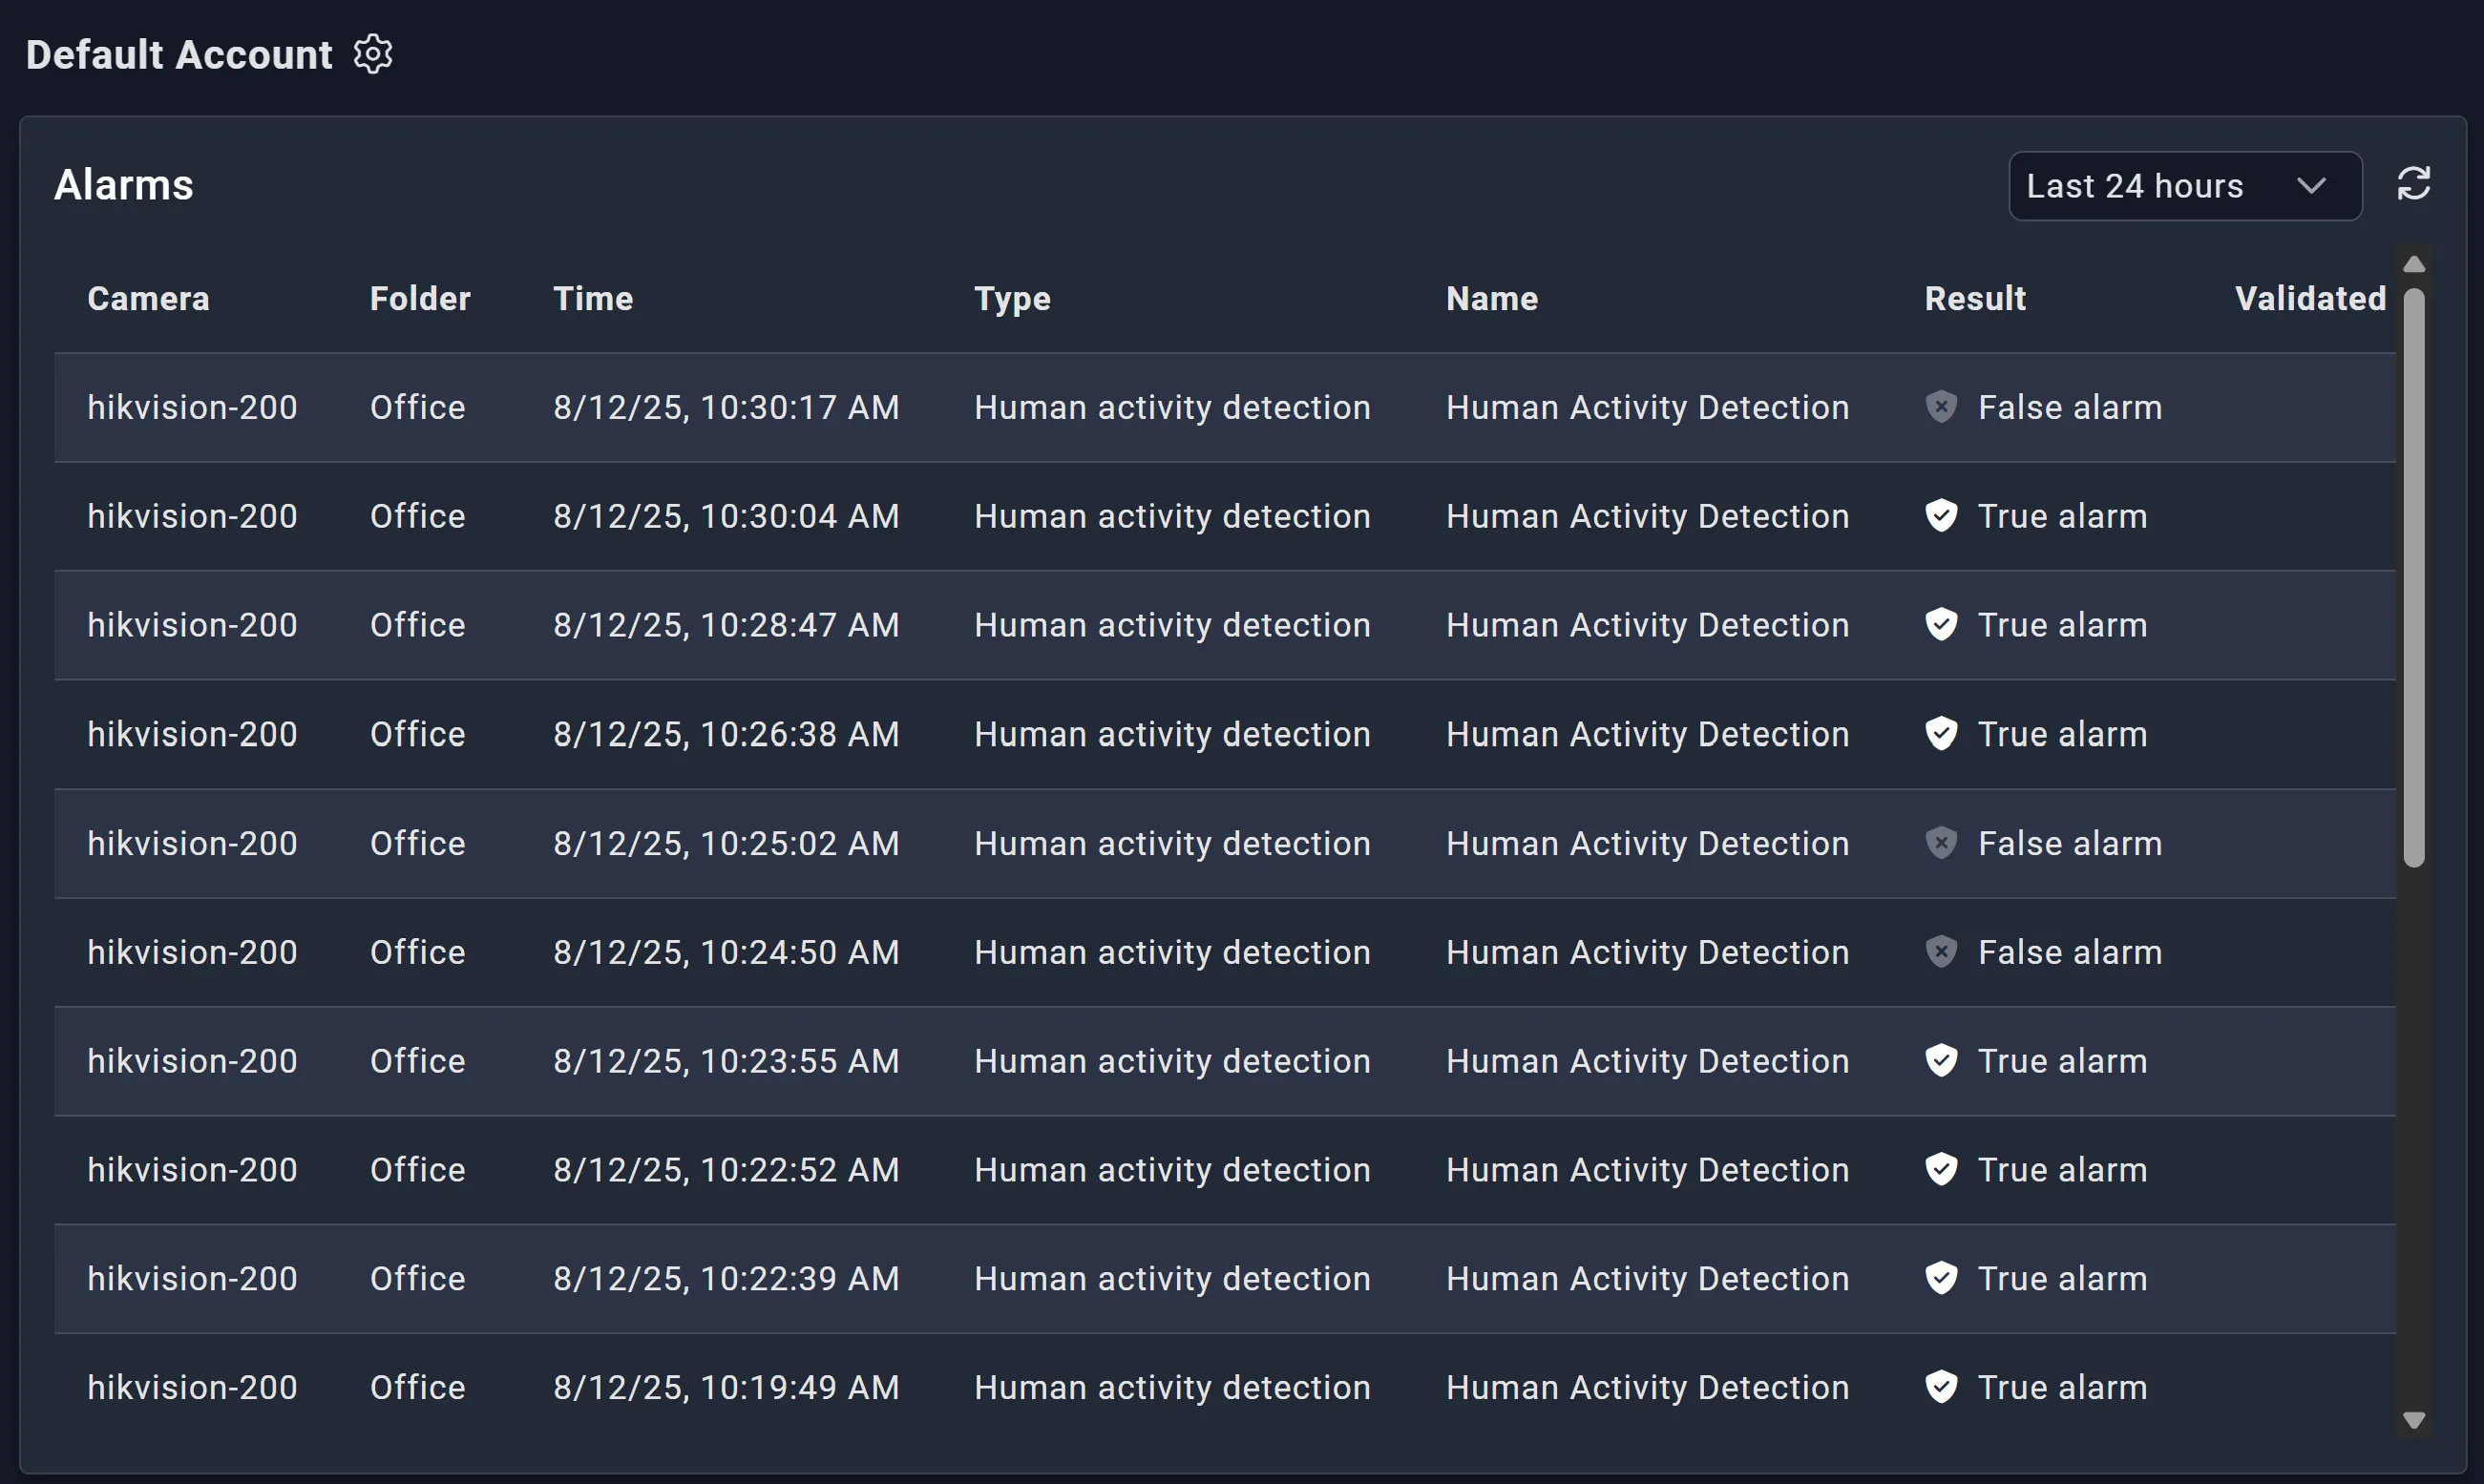Click the true alarm shield icon for 10:22:52 AM
Image resolution: width=2484 pixels, height=1484 pixels.
[x=1941, y=1170]
